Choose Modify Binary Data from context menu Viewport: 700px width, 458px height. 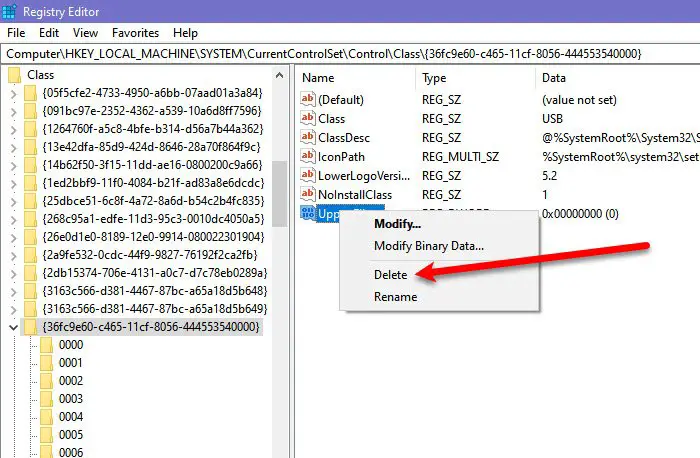[x=429, y=246]
